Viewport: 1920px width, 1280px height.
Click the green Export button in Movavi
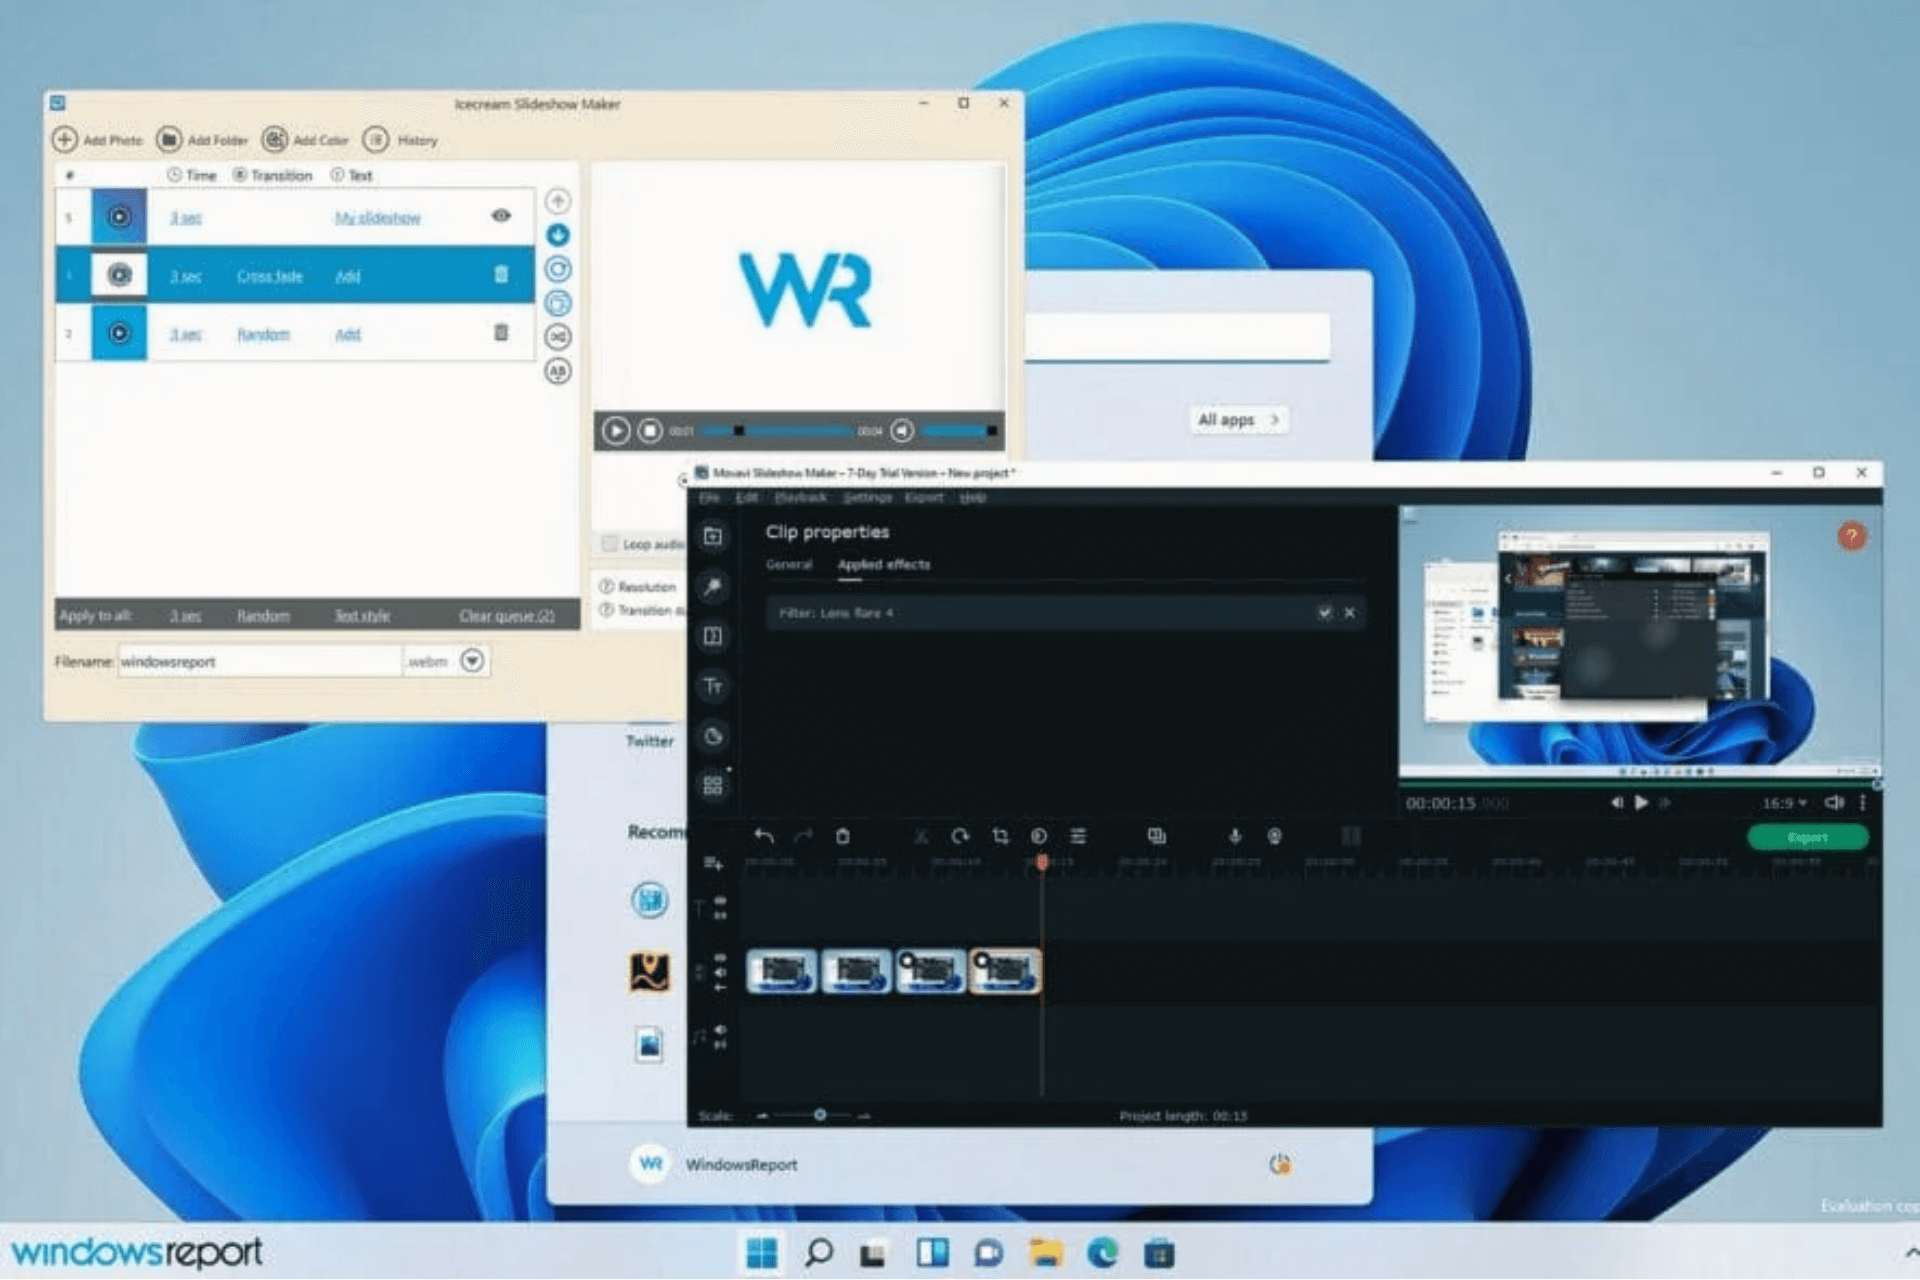[x=1807, y=837]
